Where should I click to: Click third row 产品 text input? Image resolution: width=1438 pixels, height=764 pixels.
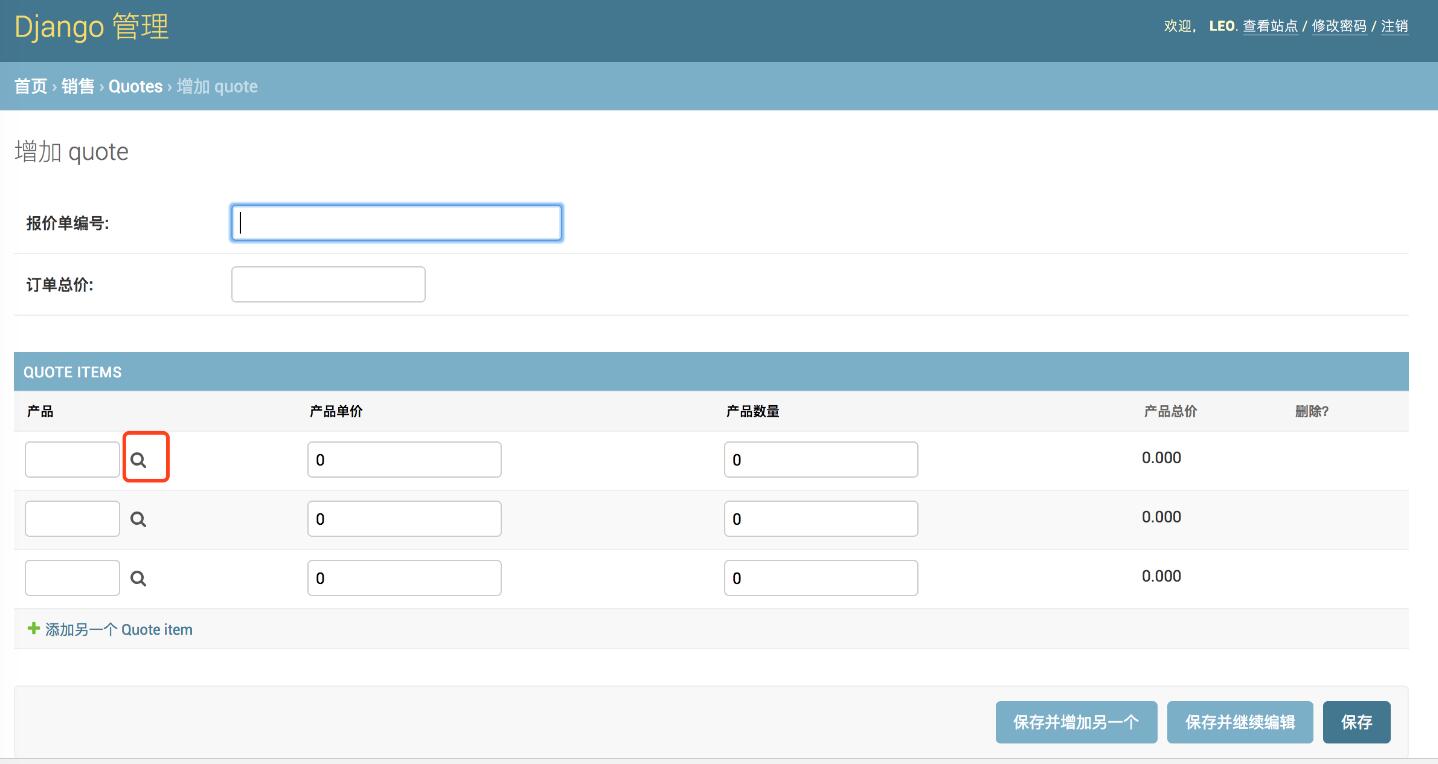tap(72, 577)
